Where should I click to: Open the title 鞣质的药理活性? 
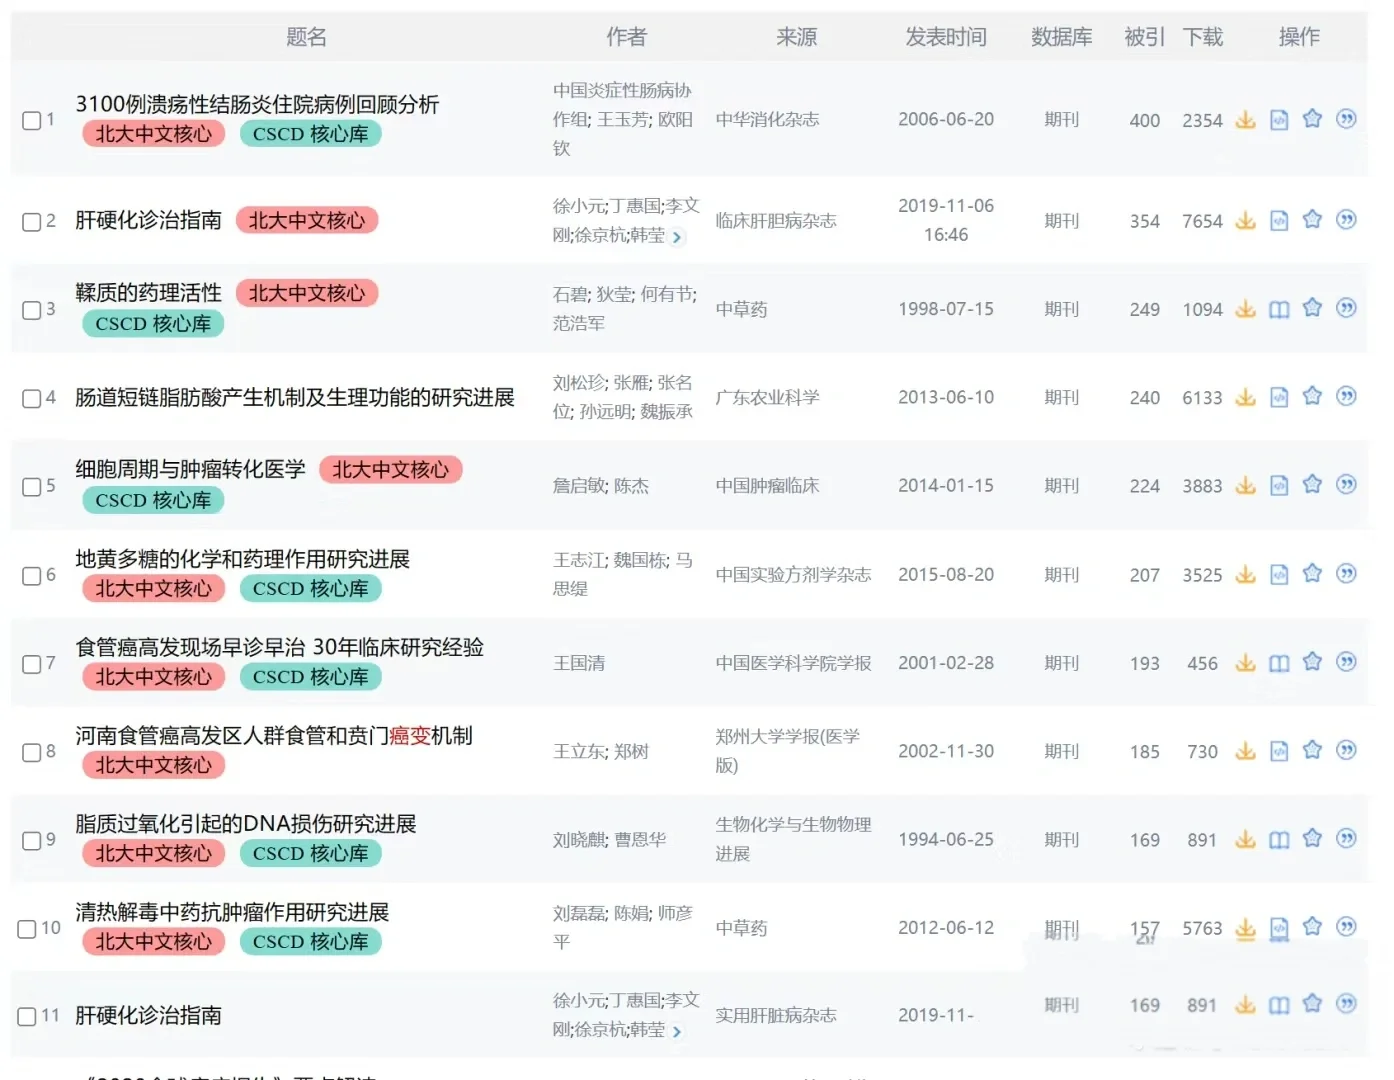tap(149, 293)
